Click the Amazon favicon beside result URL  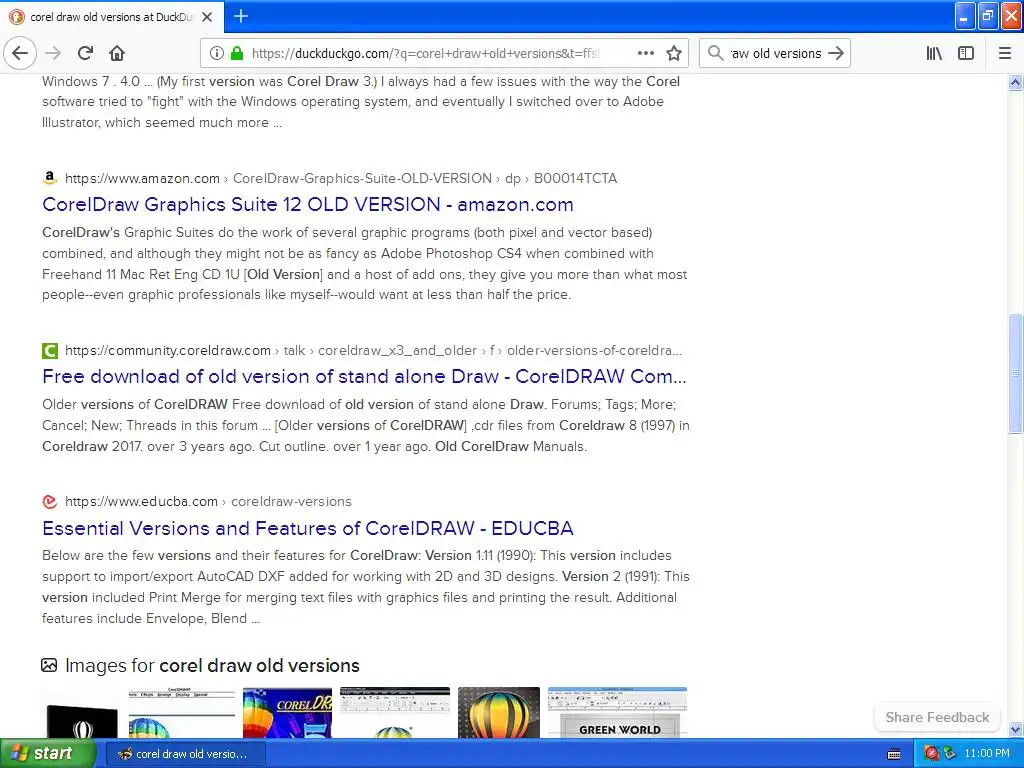pyautogui.click(x=50, y=178)
